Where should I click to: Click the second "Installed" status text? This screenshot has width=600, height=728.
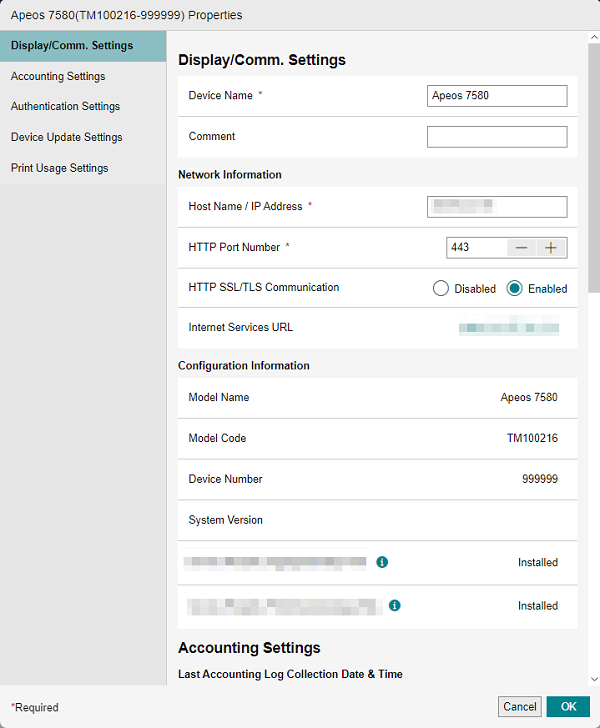coord(538,606)
